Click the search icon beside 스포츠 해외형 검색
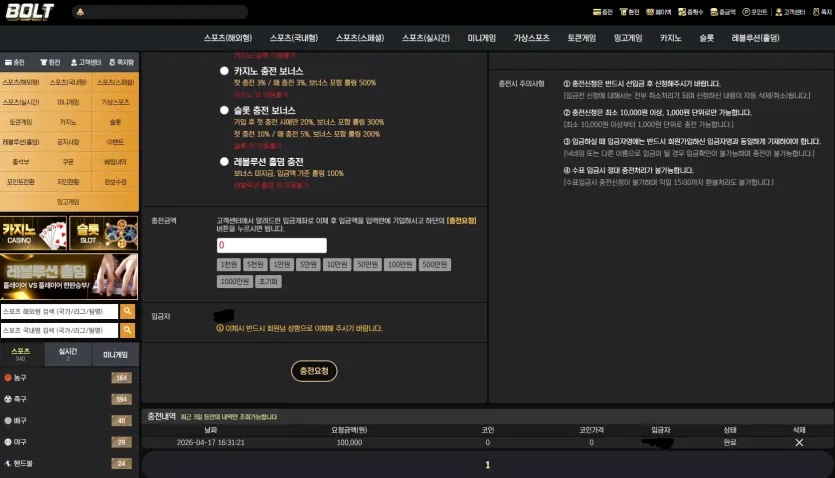Screen dimensions: 835x478 click(x=127, y=311)
